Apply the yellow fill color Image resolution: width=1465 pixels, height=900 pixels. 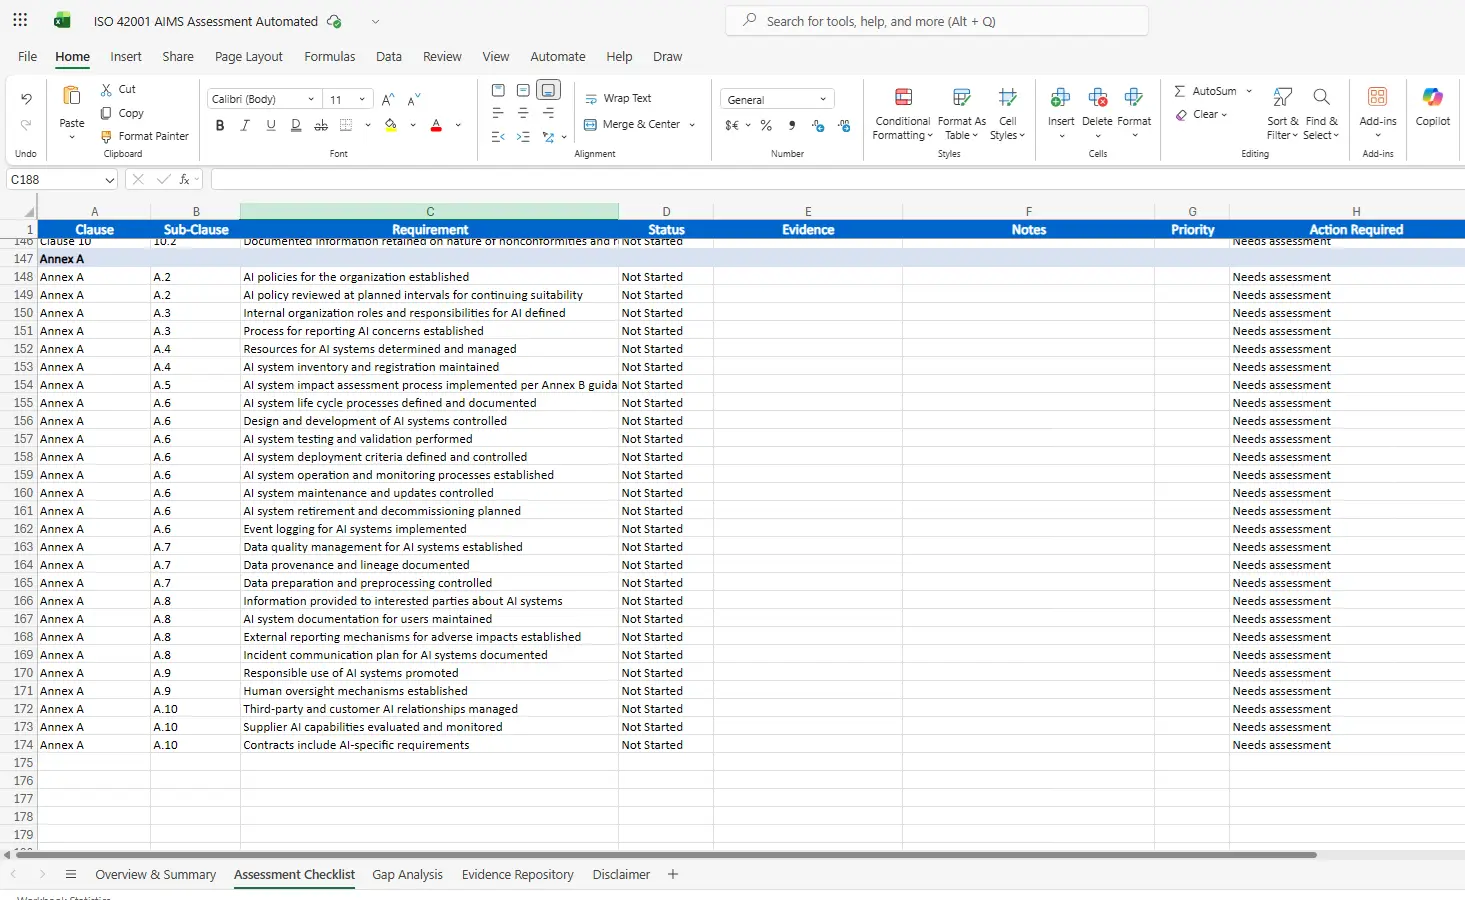point(391,126)
